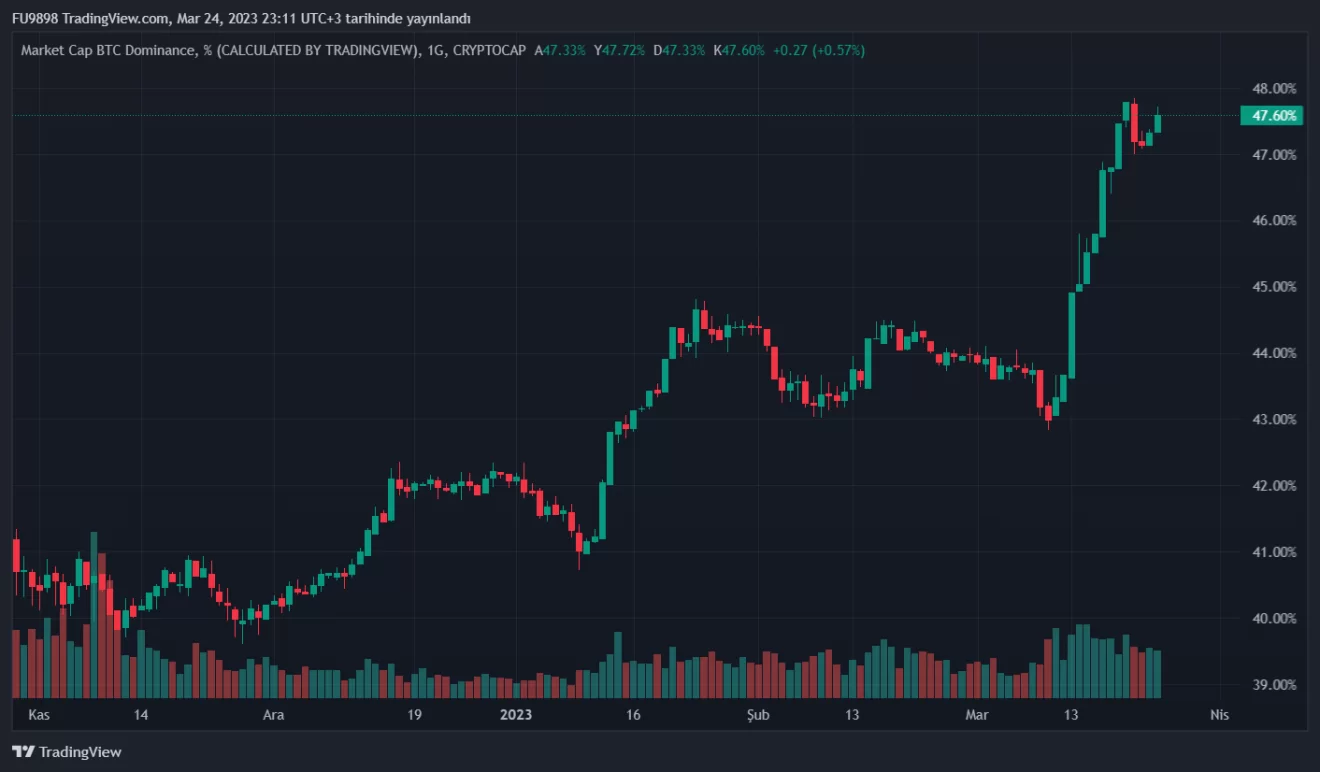
Task: Click the Y47.72% high value in header
Action: (618, 50)
